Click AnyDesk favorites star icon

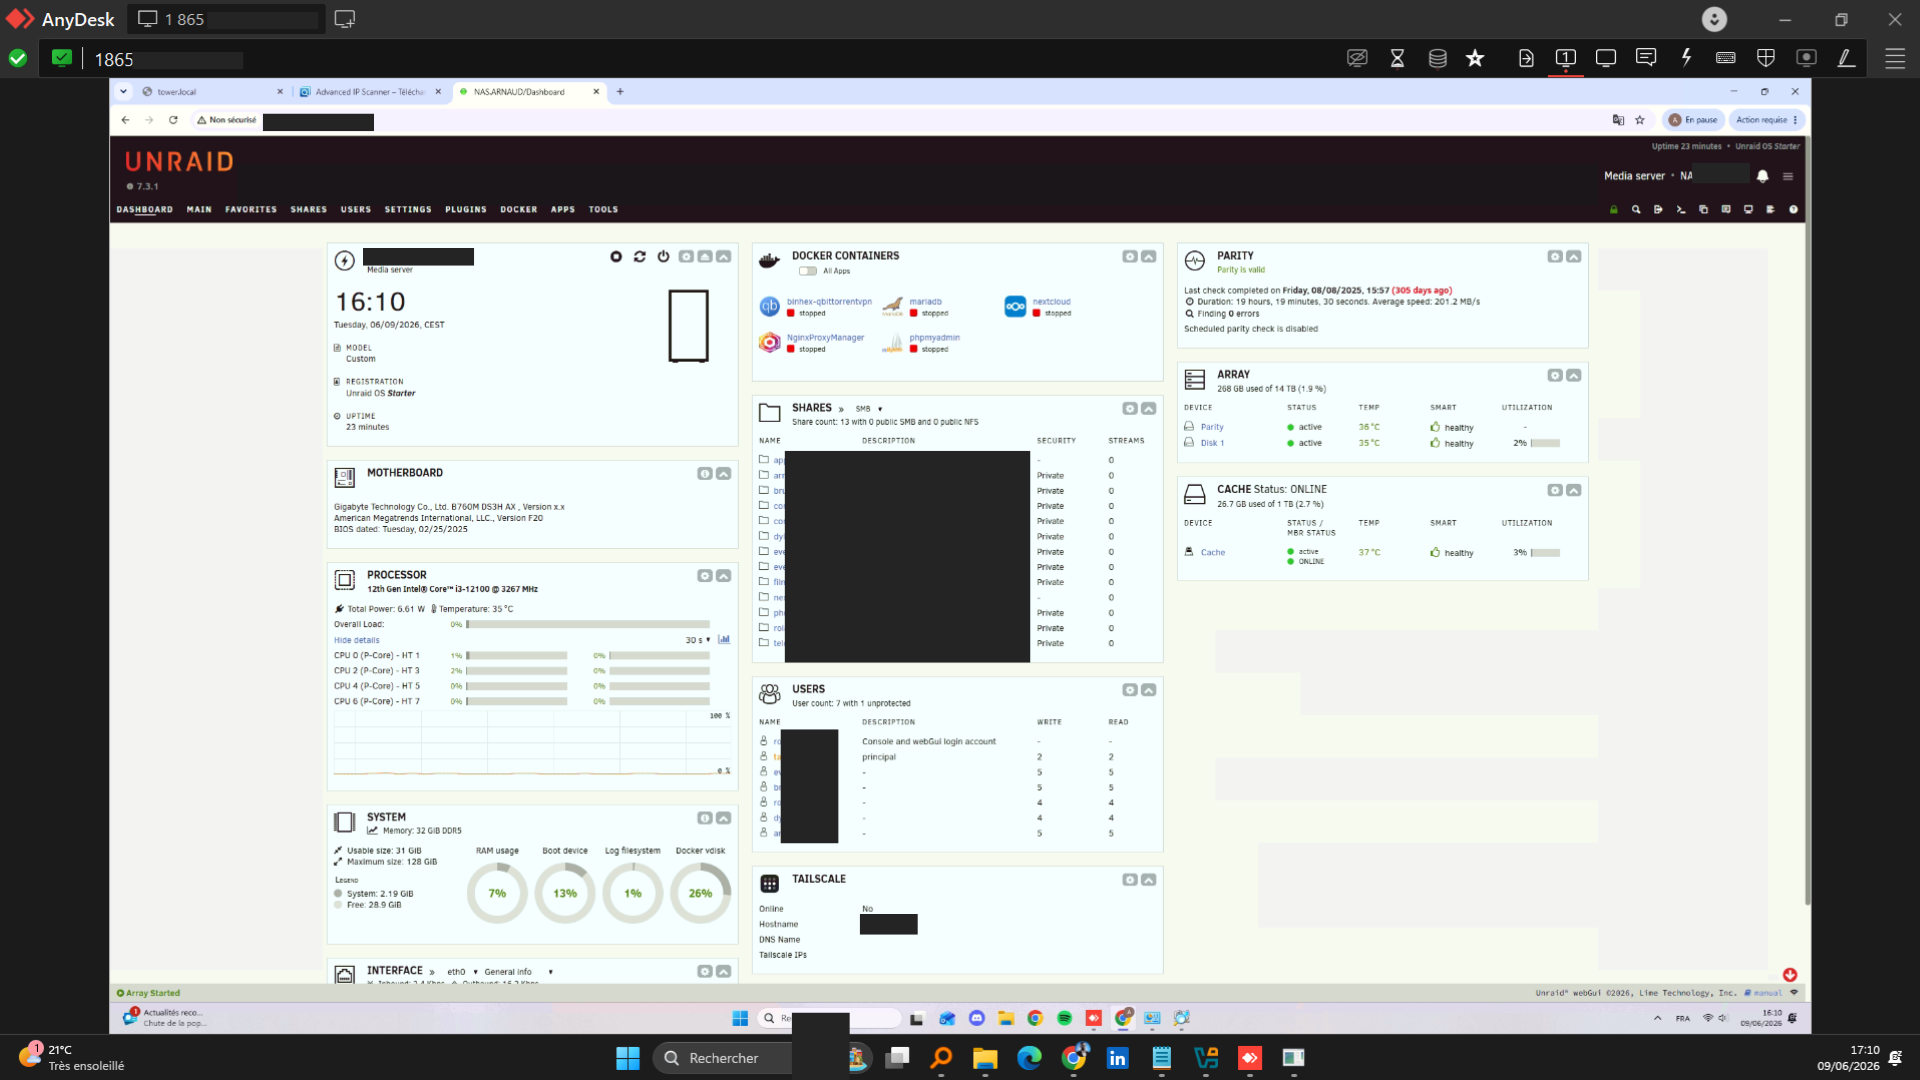point(1475,58)
